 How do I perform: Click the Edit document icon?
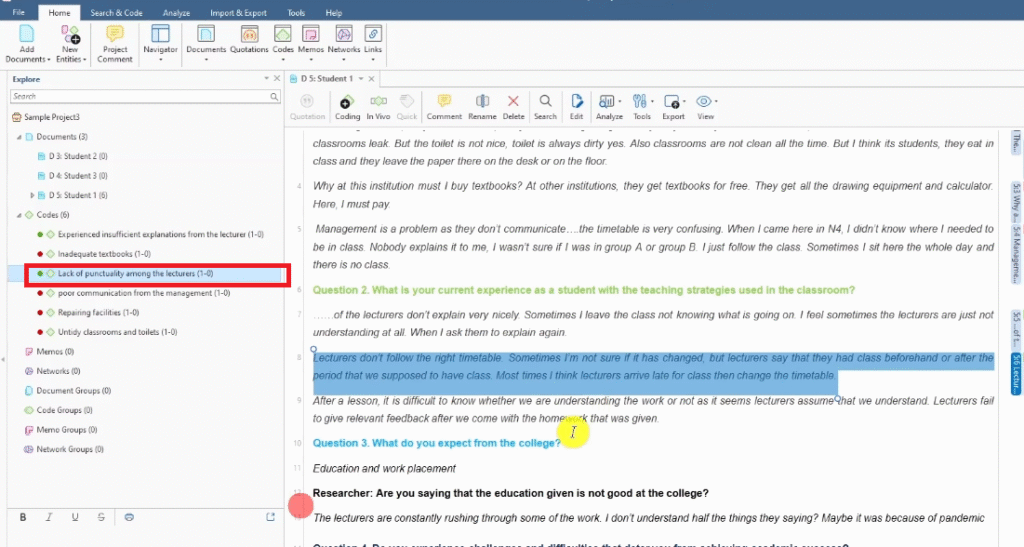pos(576,106)
